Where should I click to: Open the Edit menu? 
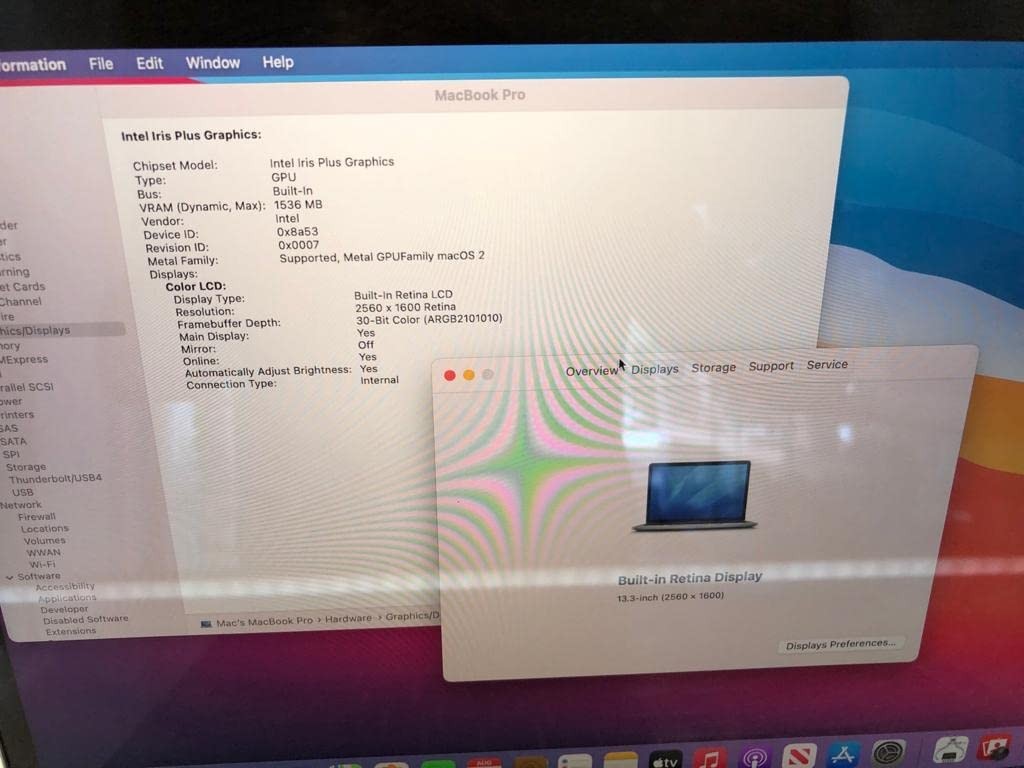tap(149, 63)
